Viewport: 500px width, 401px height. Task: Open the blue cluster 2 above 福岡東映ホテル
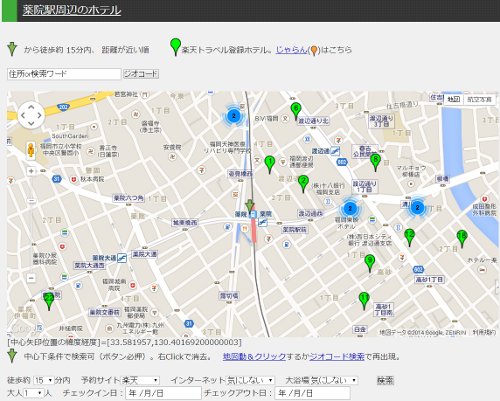pyautogui.click(x=350, y=209)
